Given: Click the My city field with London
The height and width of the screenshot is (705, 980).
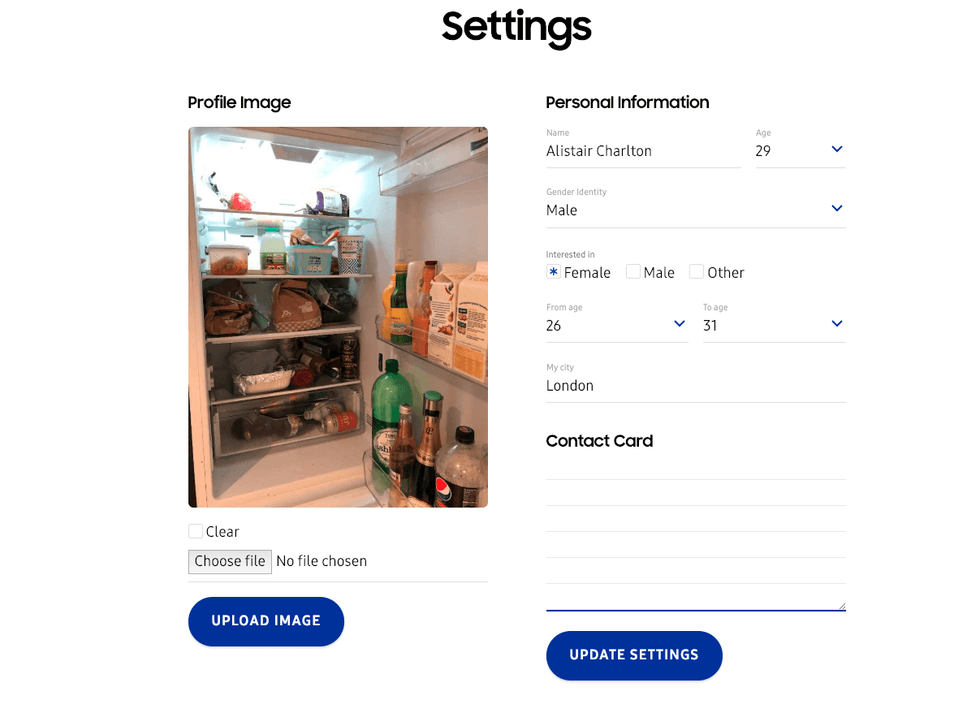Looking at the screenshot, I should [x=695, y=386].
